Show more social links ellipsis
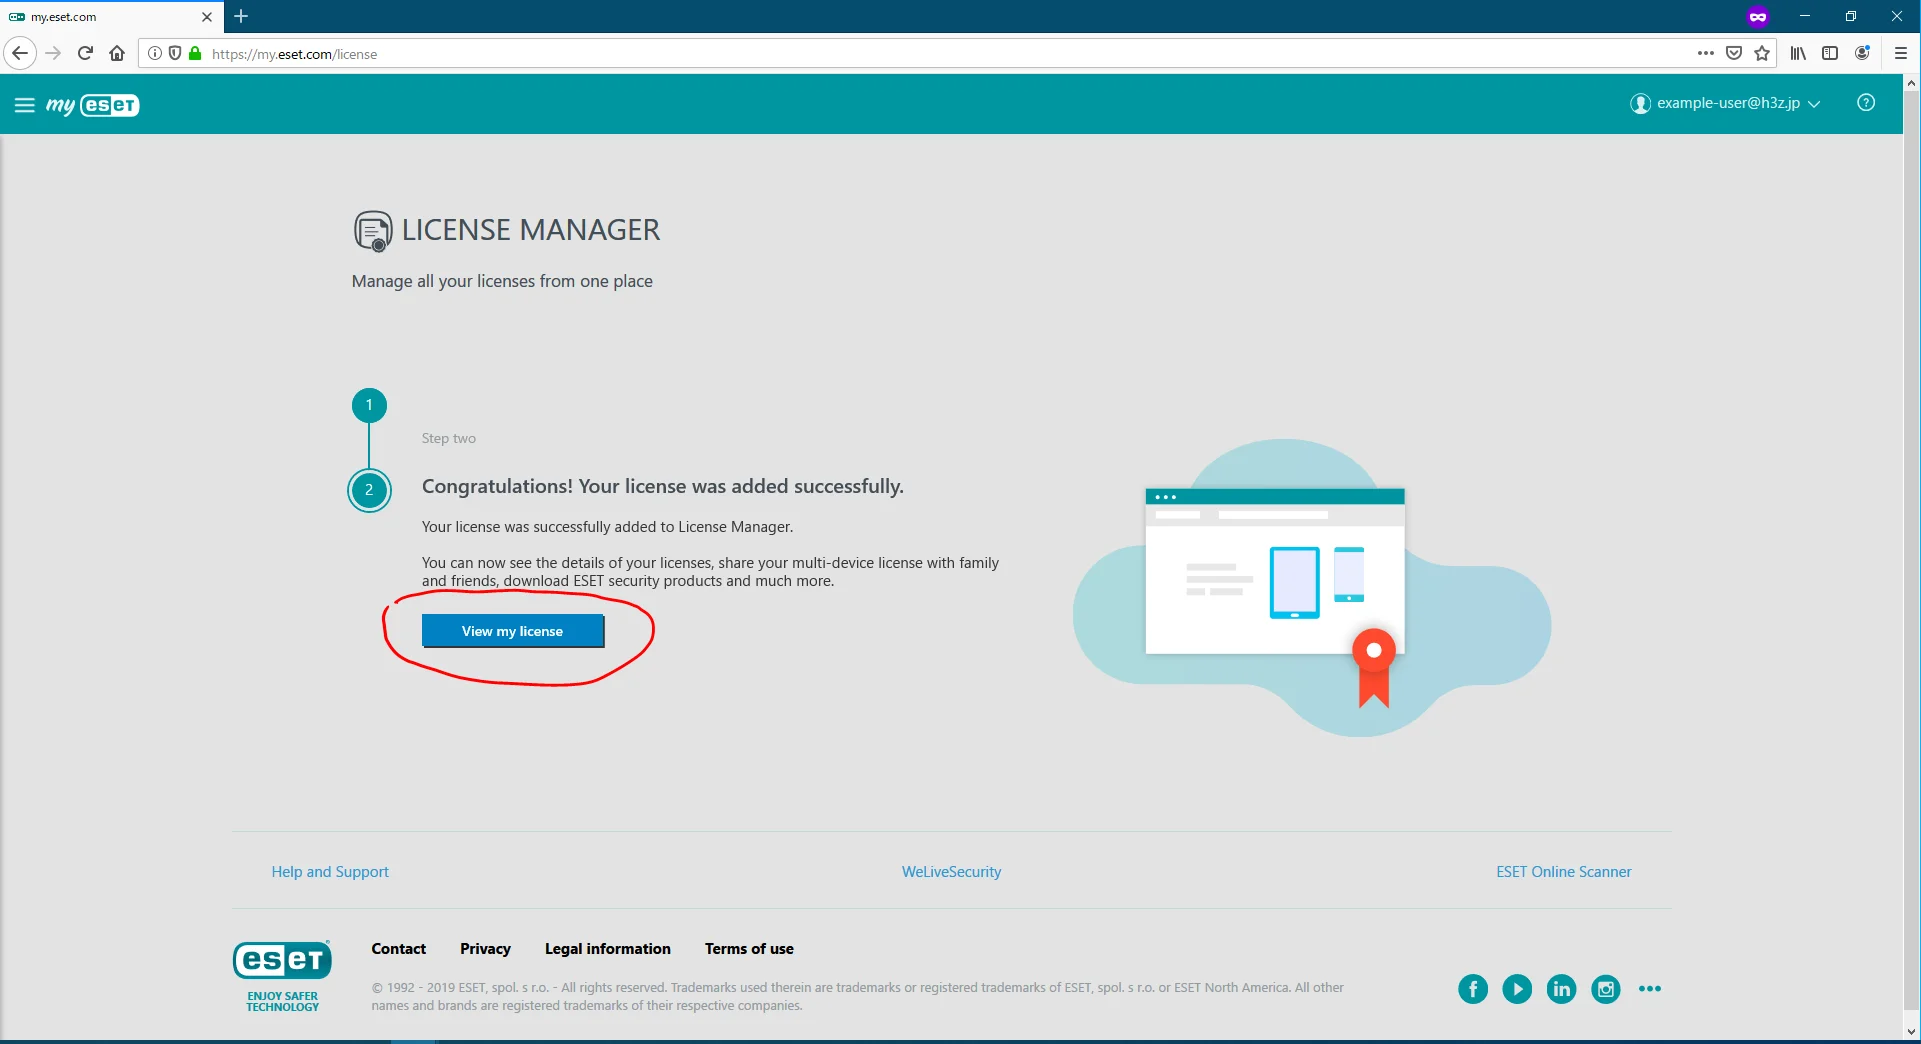Image resolution: width=1921 pixels, height=1044 pixels. point(1649,989)
